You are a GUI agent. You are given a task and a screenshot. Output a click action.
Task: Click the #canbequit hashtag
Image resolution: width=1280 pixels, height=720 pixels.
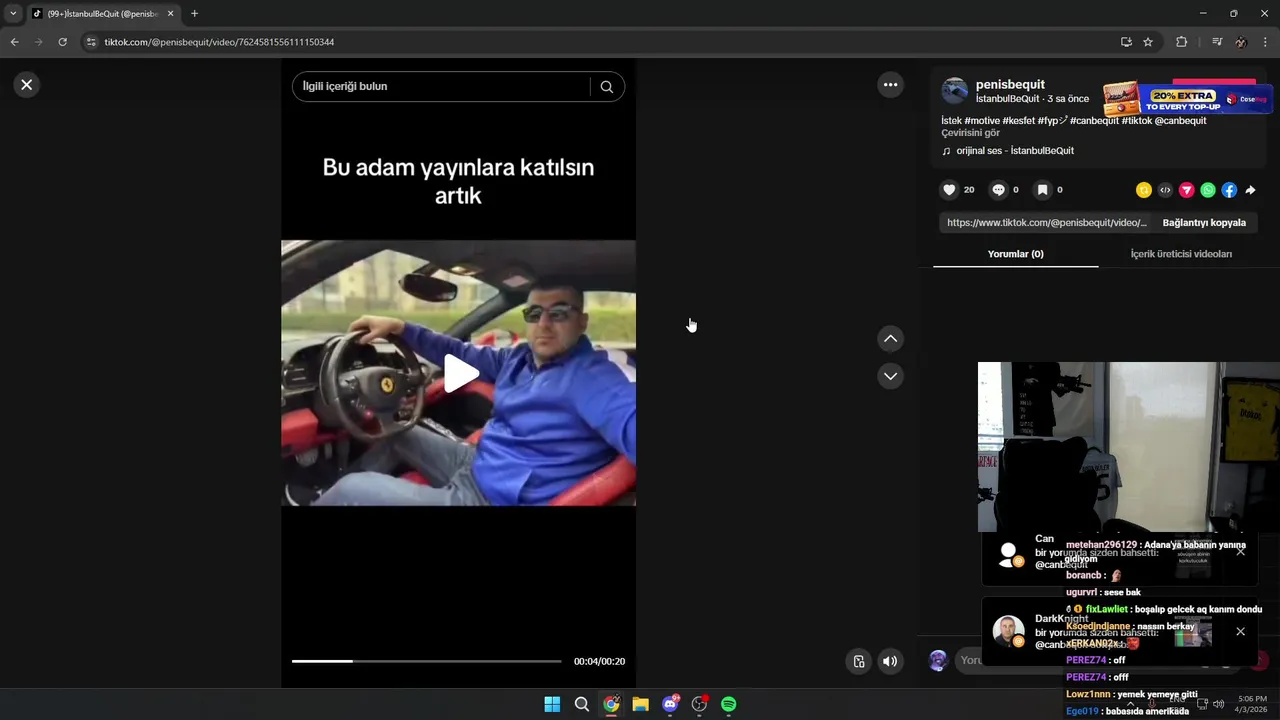click(1094, 121)
